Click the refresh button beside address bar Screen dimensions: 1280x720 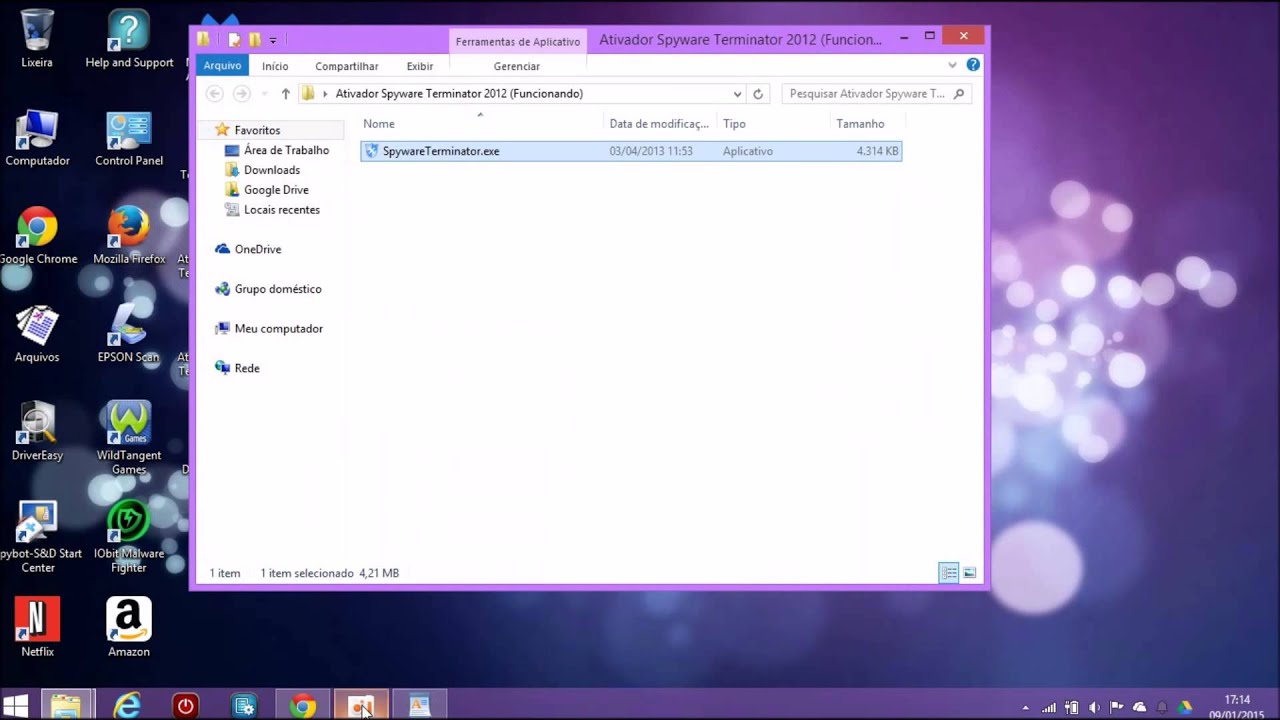[x=758, y=94]
